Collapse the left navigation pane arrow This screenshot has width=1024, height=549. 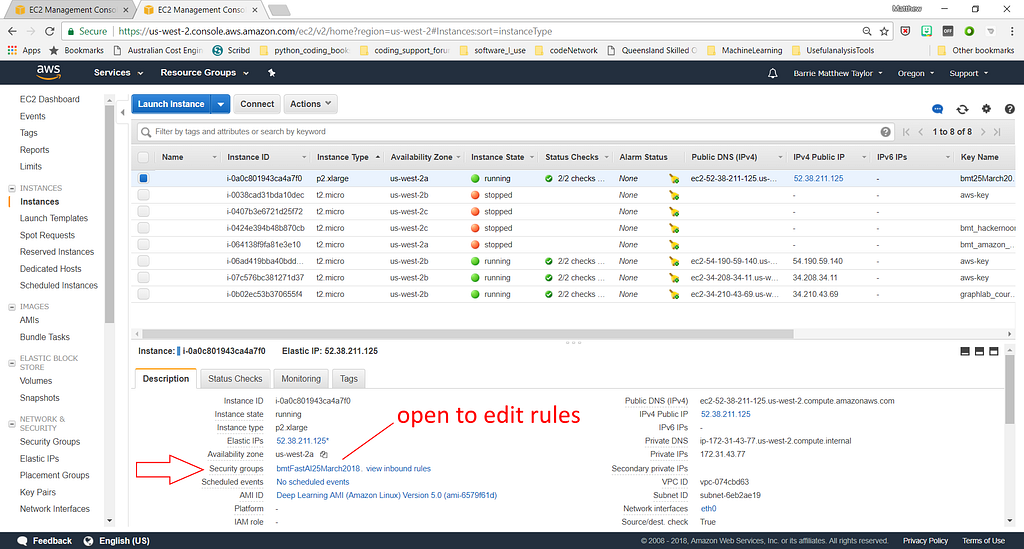(x=122, y=112)
